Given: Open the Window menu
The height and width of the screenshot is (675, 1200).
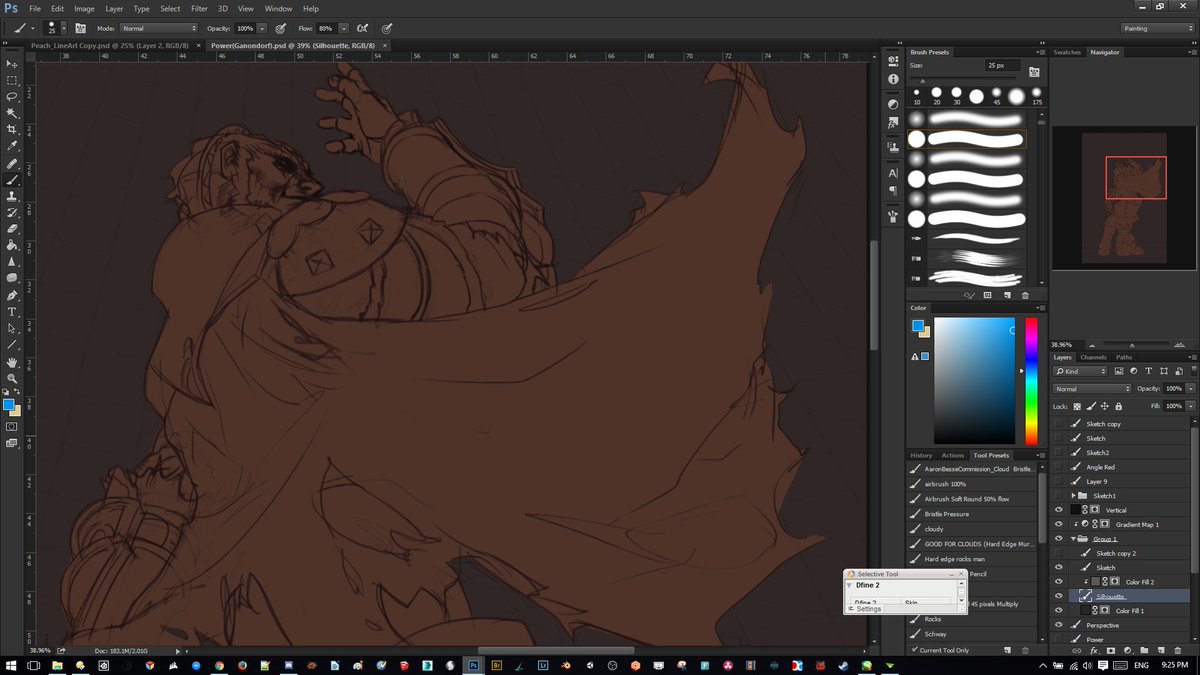Looking at the screenshot, I should point(279,8).
